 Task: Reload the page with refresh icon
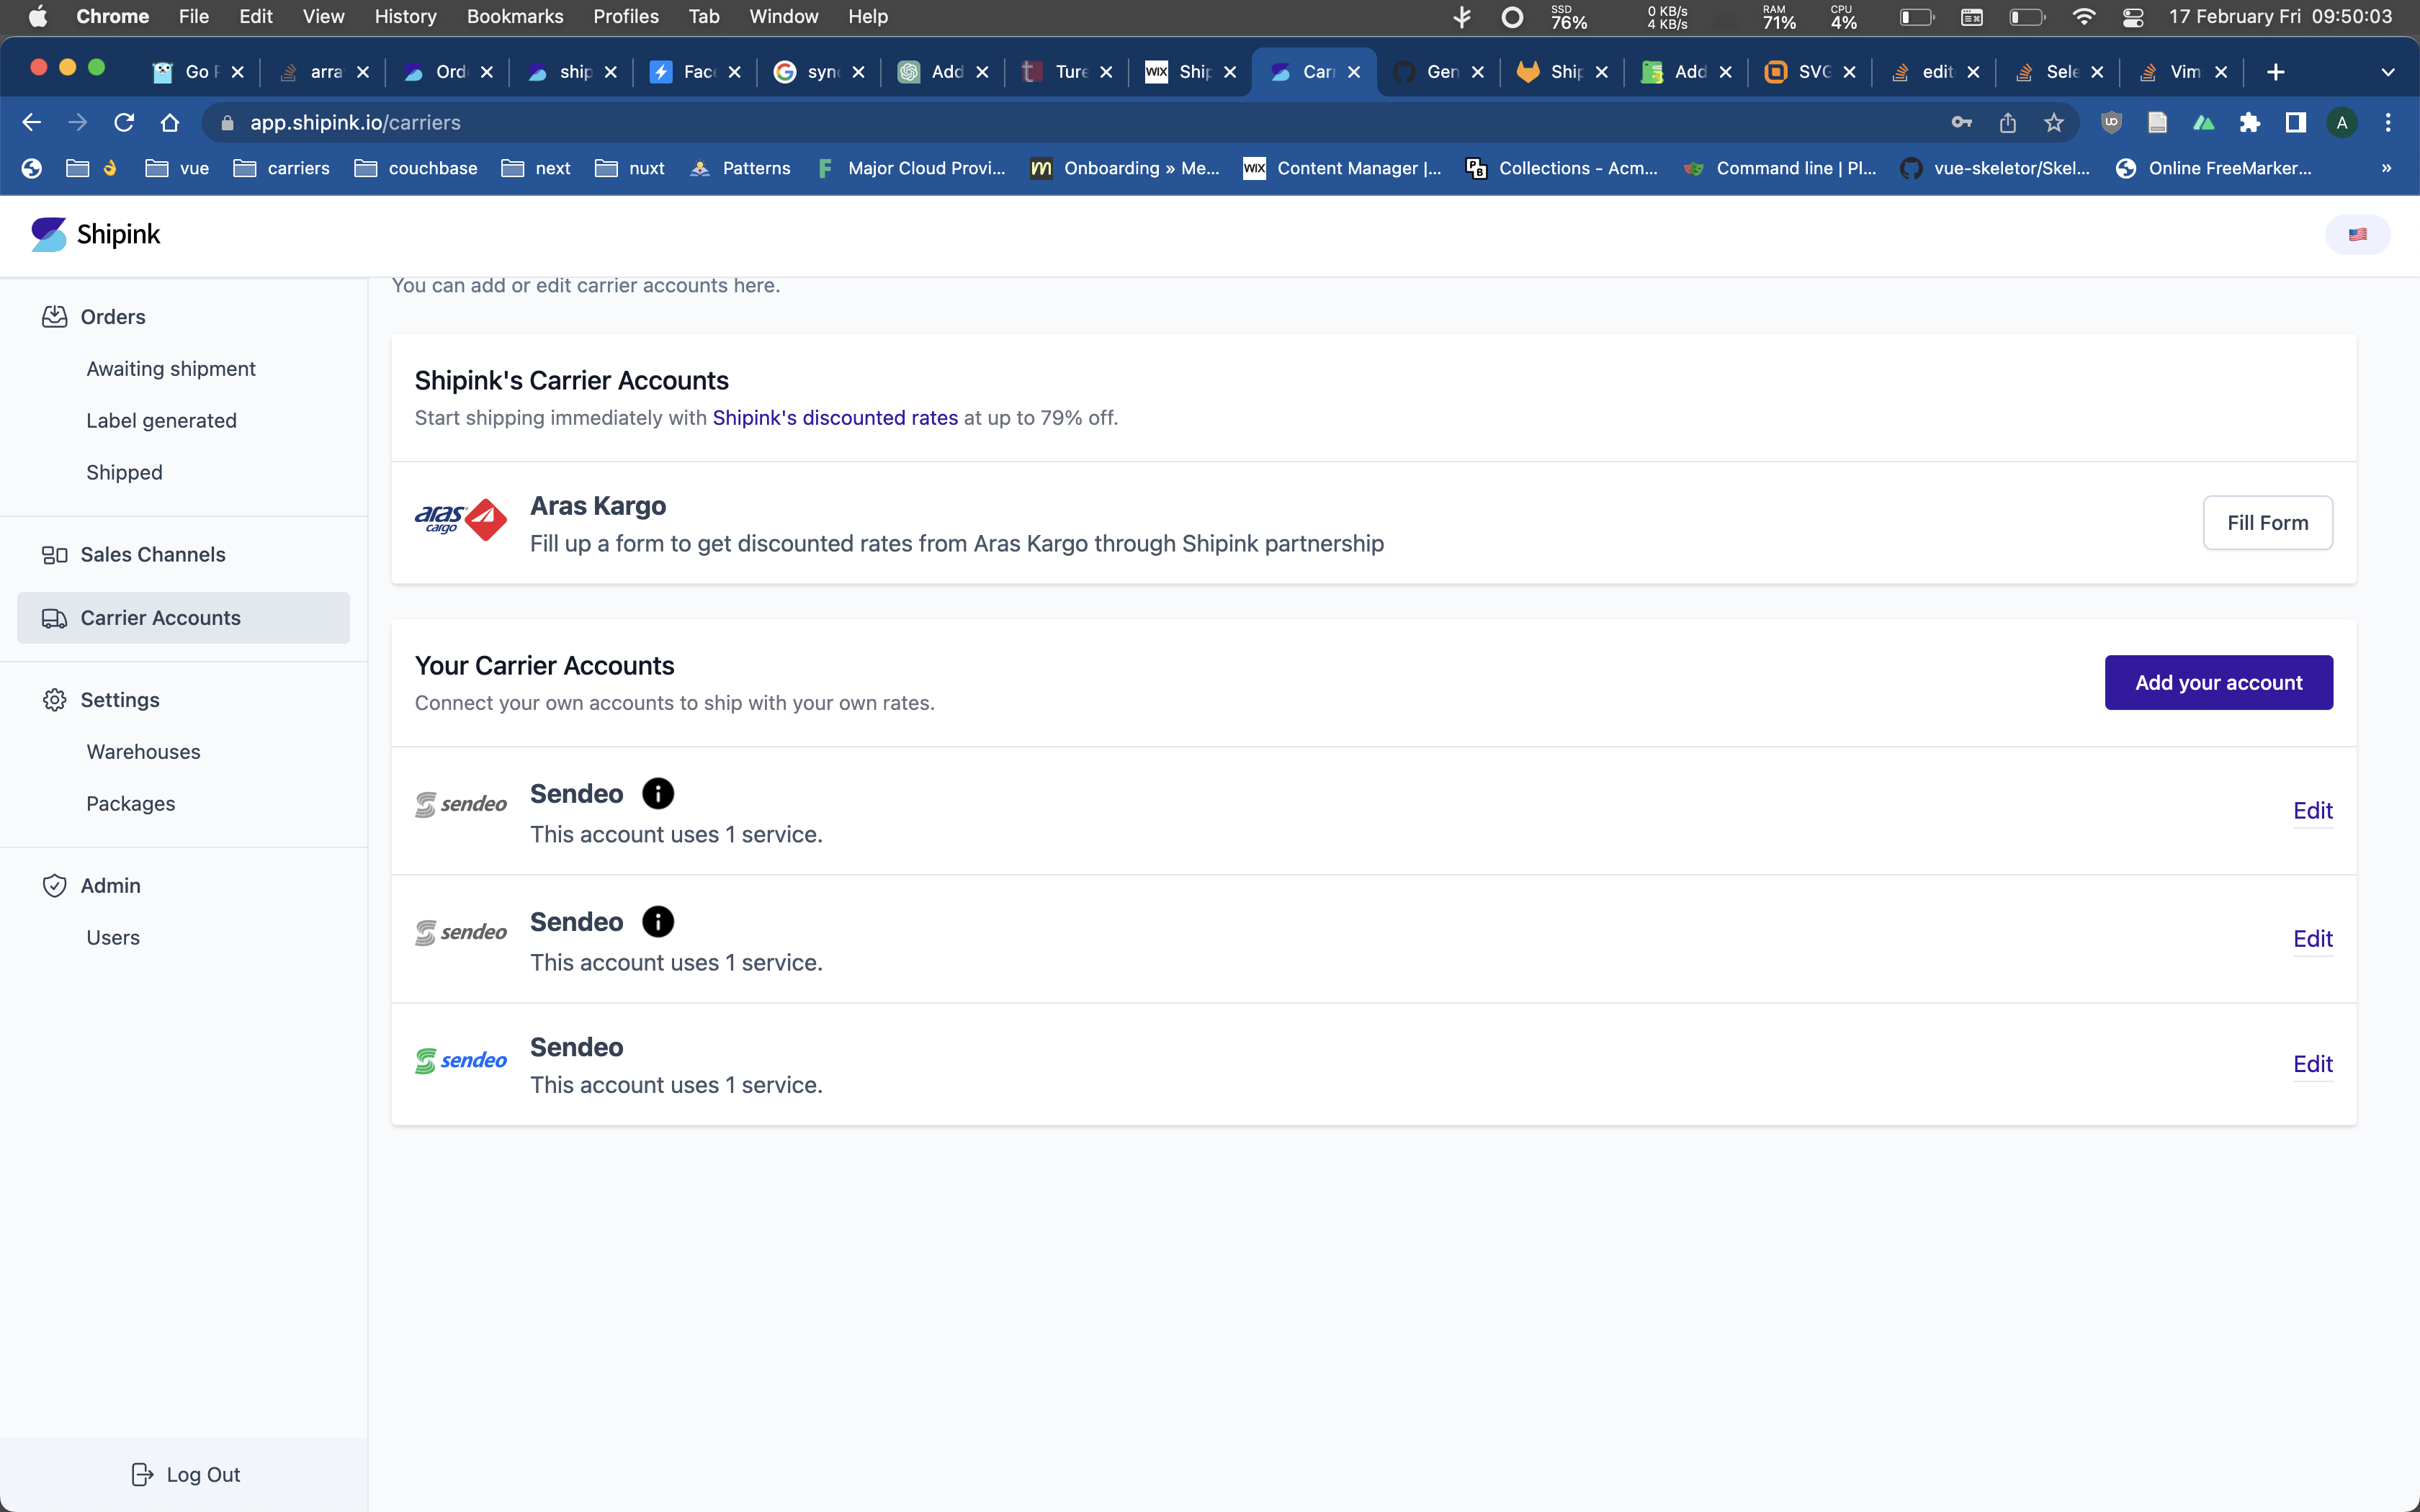124,123
